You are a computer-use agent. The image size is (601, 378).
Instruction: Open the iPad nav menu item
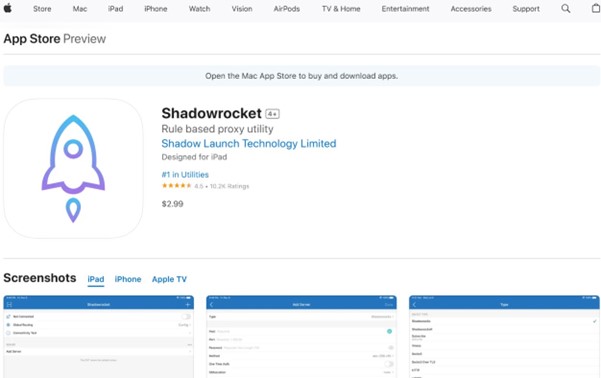pos(115,8)
